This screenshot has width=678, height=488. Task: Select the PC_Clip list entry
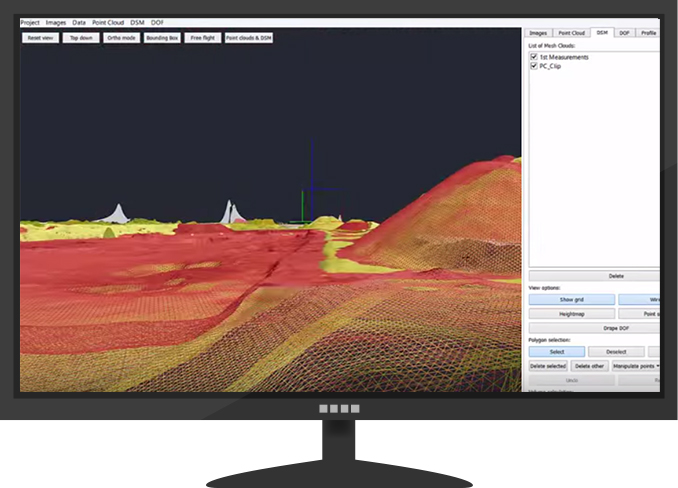550,66
